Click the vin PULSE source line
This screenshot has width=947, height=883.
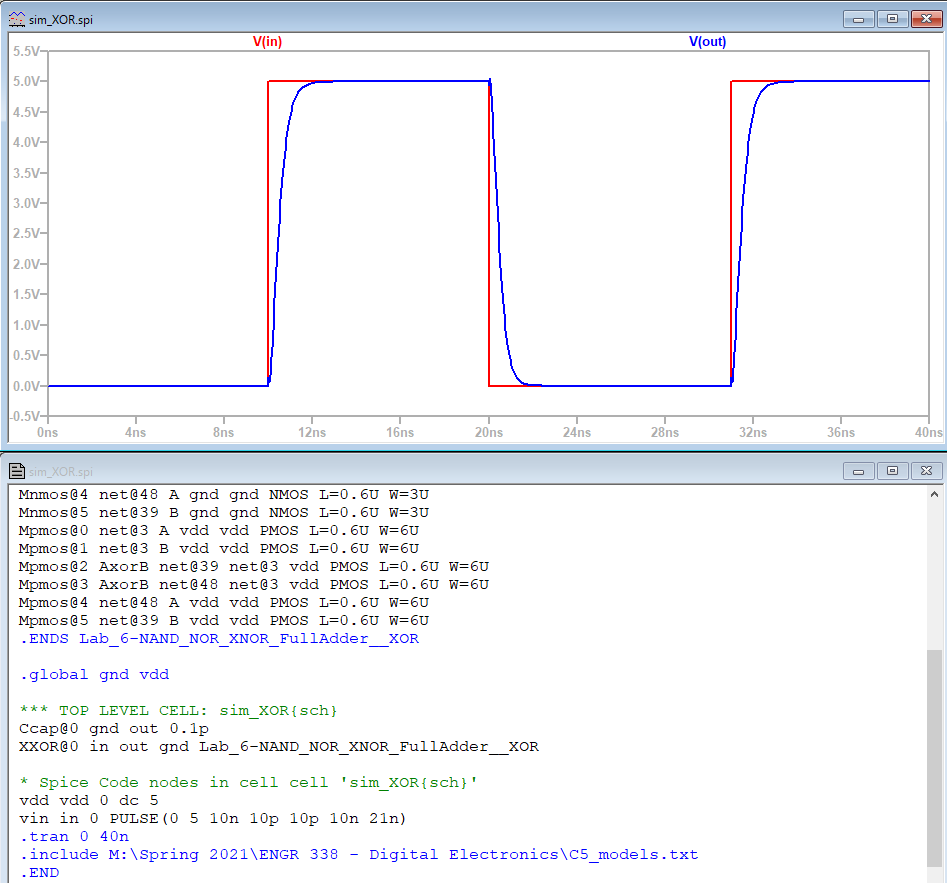(x=212, y=819)
